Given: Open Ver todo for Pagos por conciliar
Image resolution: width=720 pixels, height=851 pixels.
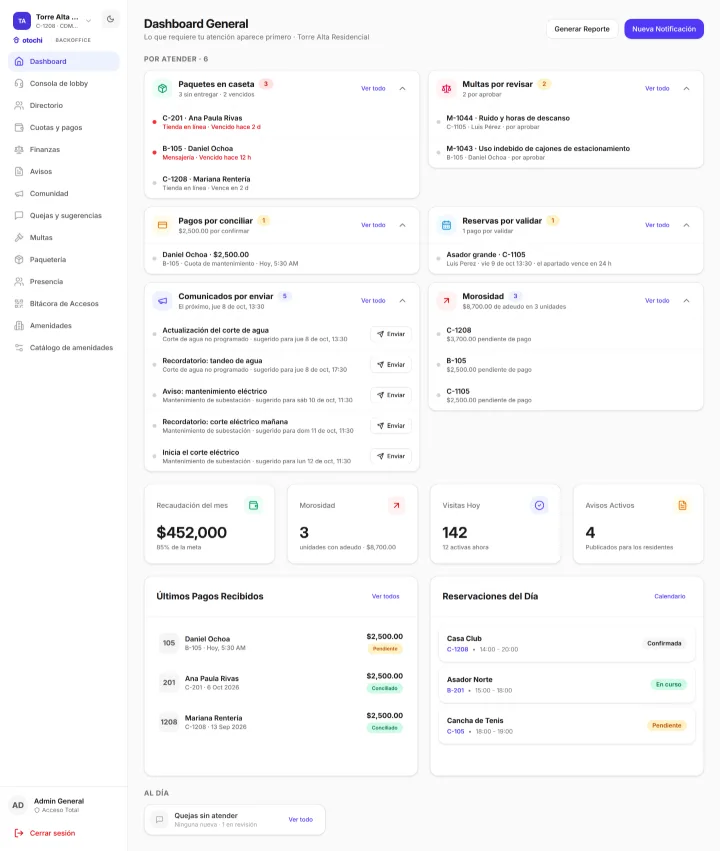Looking at the screenshot, I should point(373,225).
